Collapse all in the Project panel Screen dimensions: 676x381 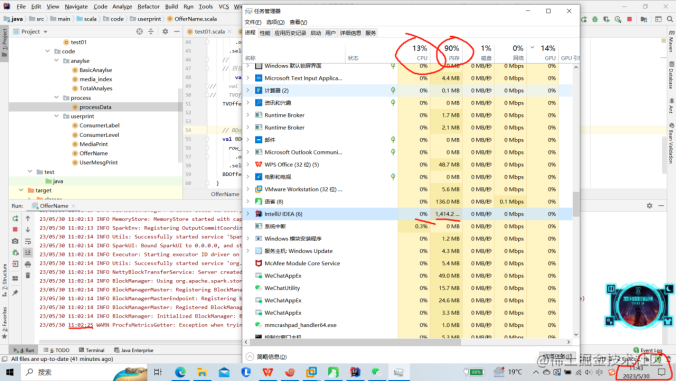click(x=151, y=31)
